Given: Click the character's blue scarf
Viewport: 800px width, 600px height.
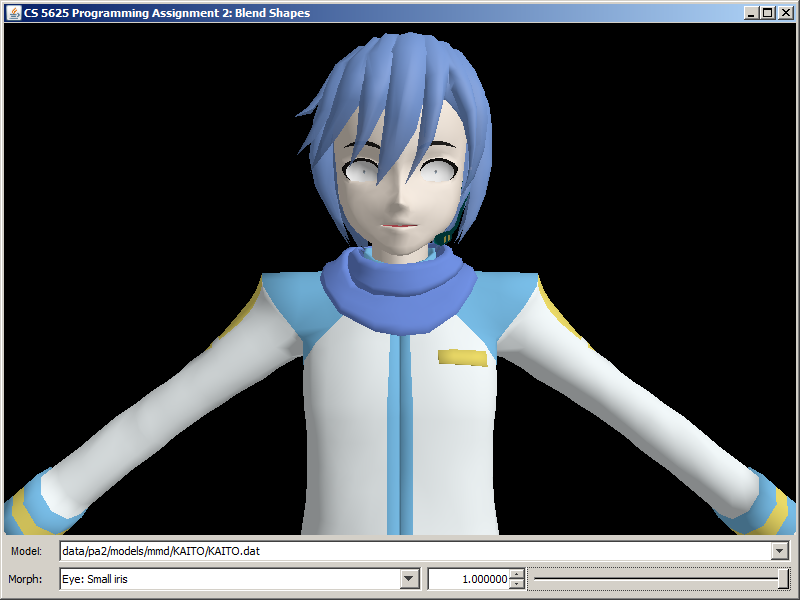Looking at the screenshot, I should tap(400, 290).
